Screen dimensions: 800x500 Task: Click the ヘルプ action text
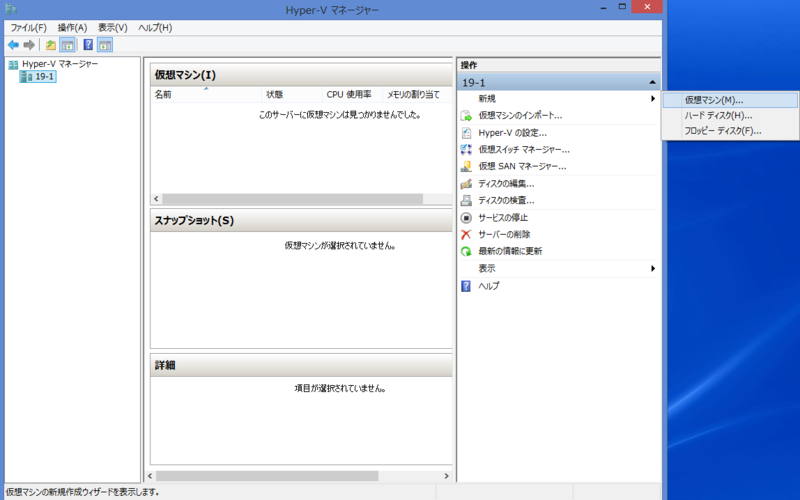[488, 286]
